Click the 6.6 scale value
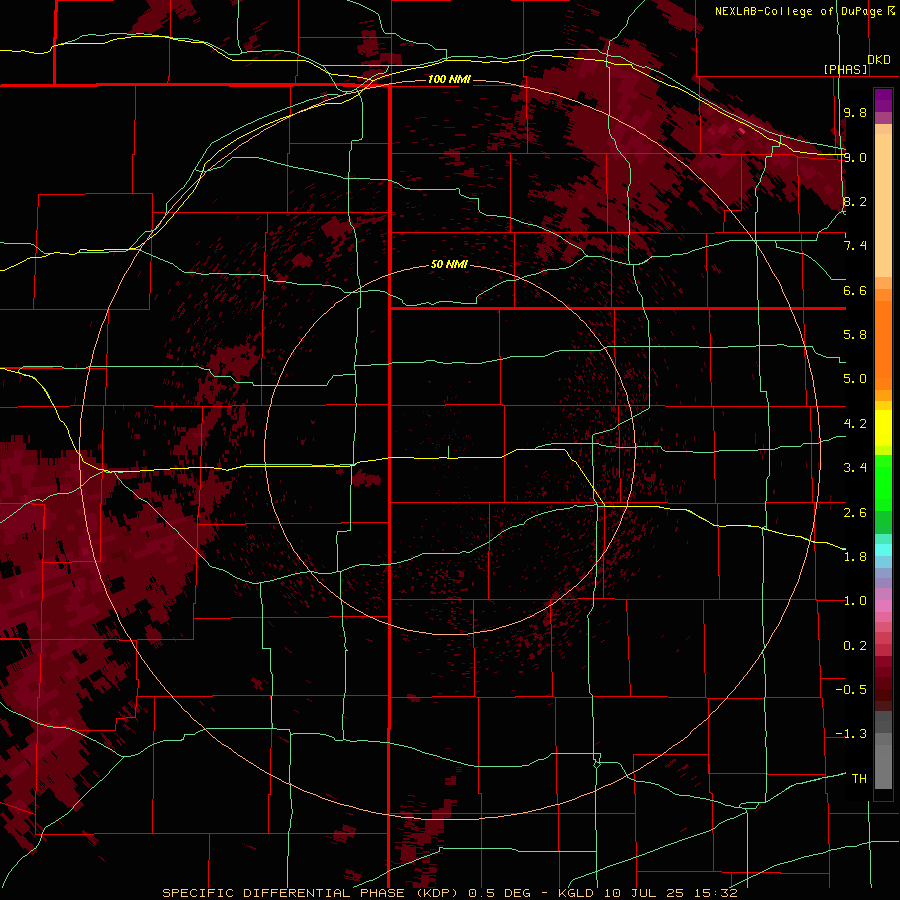The width and height of the screenshot is (900, 900). (855, 290)
